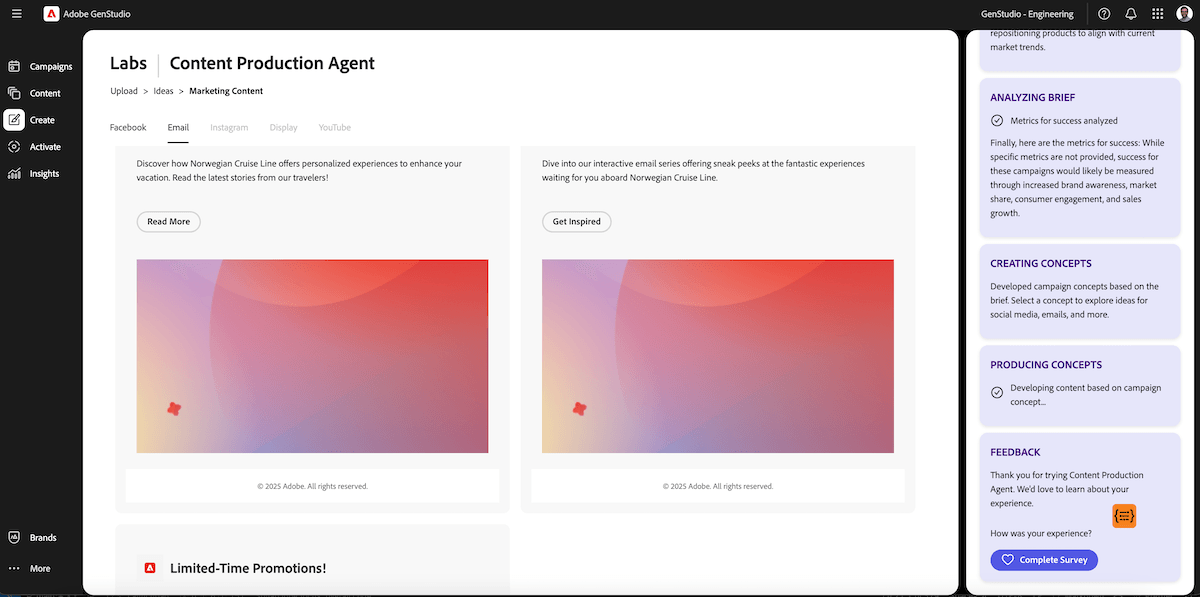Go to Content in the sidebar
This screenshot has width=1200, height=597.
coord(35,93)
